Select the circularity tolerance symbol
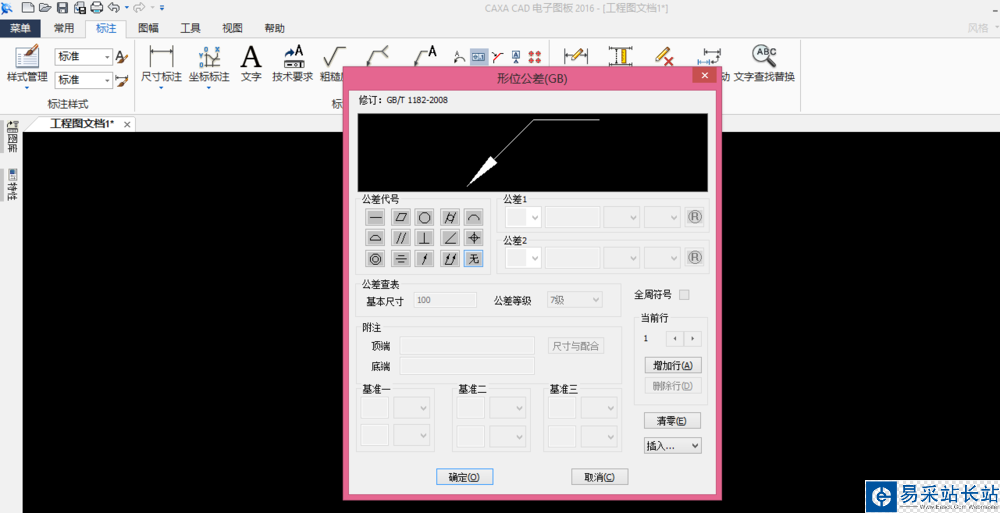1000x513 pixels. coord(424,218)
